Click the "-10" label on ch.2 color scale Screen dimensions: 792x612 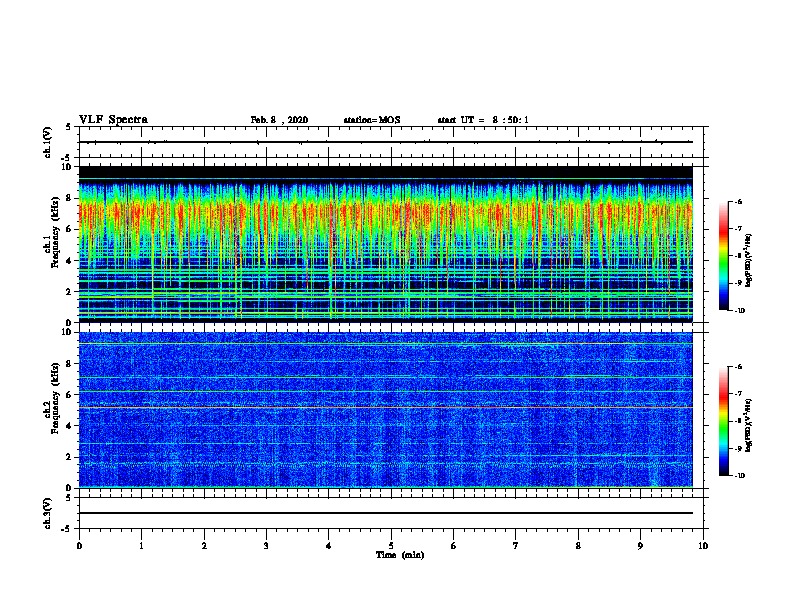point(740,476)
